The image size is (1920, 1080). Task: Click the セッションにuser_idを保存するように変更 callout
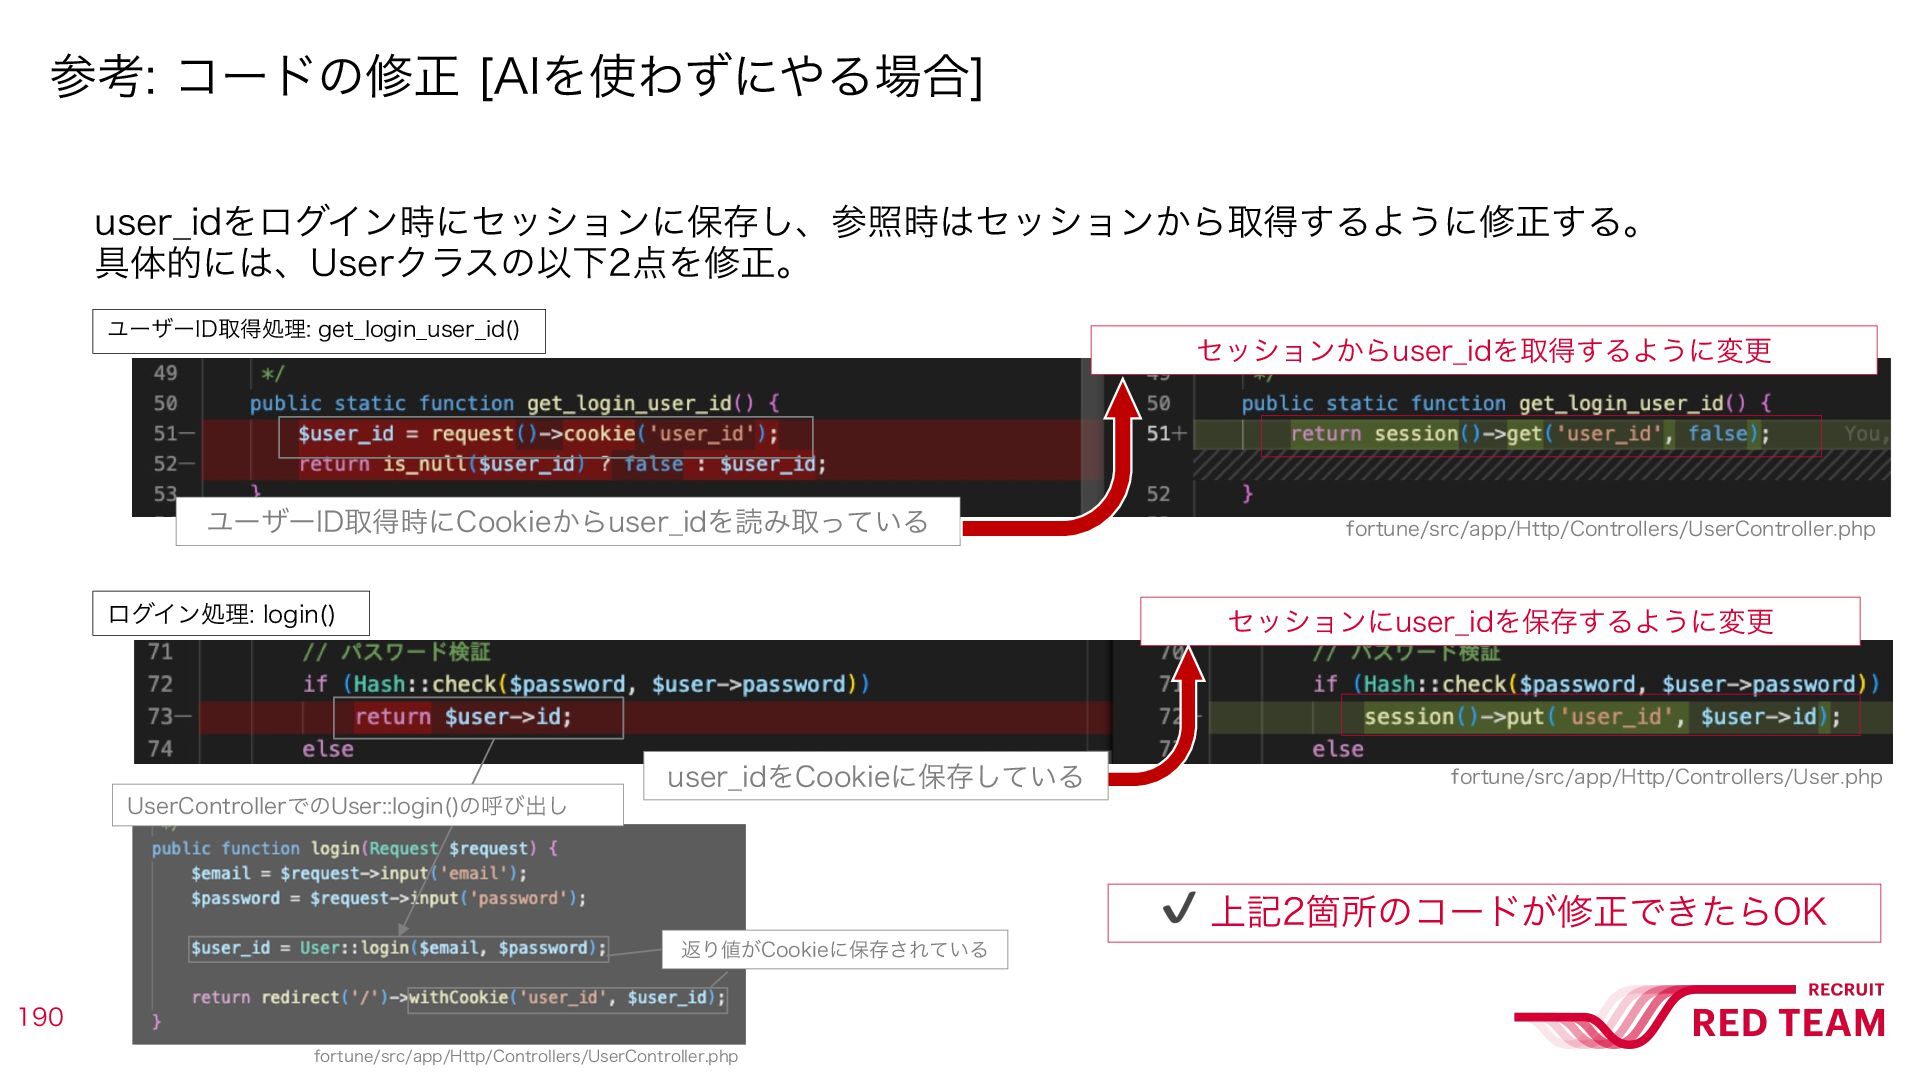point(1500,621)
